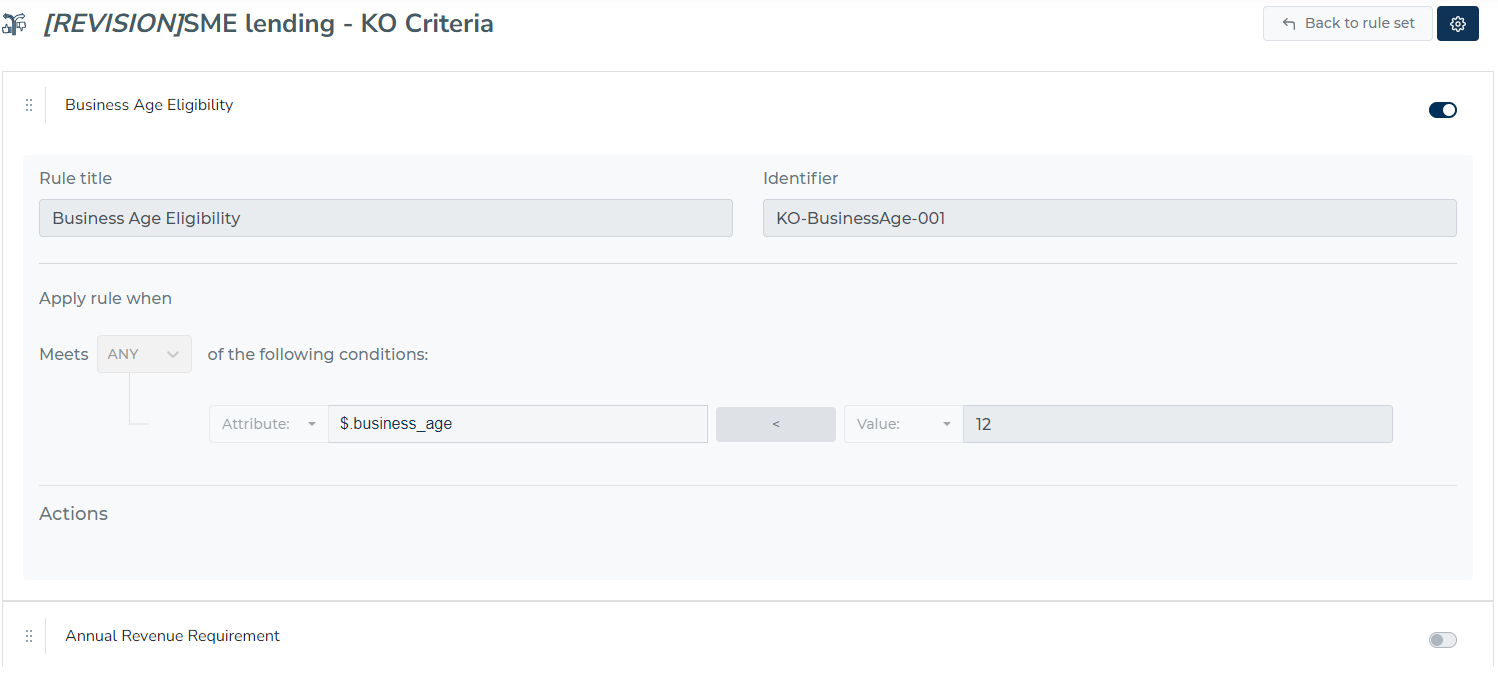Click the Identifier field KO-BusinessAge-001
Image resolution: width=1498 pixels, height=681 pixels.
pos(1110,218)
